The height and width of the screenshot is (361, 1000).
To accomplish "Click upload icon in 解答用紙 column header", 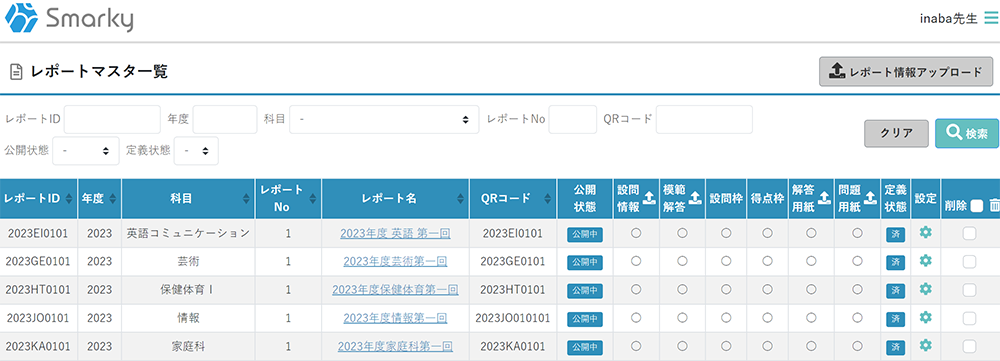I will coord(824,198).
